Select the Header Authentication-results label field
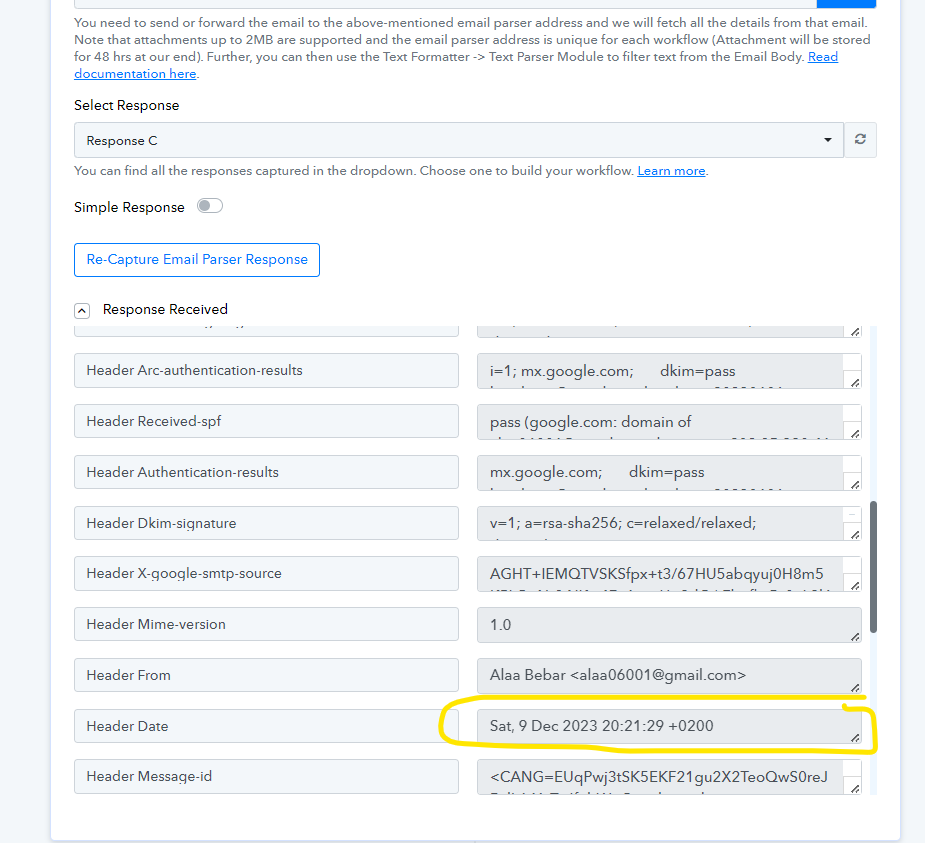This screenshot has height=843, width=925. (x=266, y=472)
